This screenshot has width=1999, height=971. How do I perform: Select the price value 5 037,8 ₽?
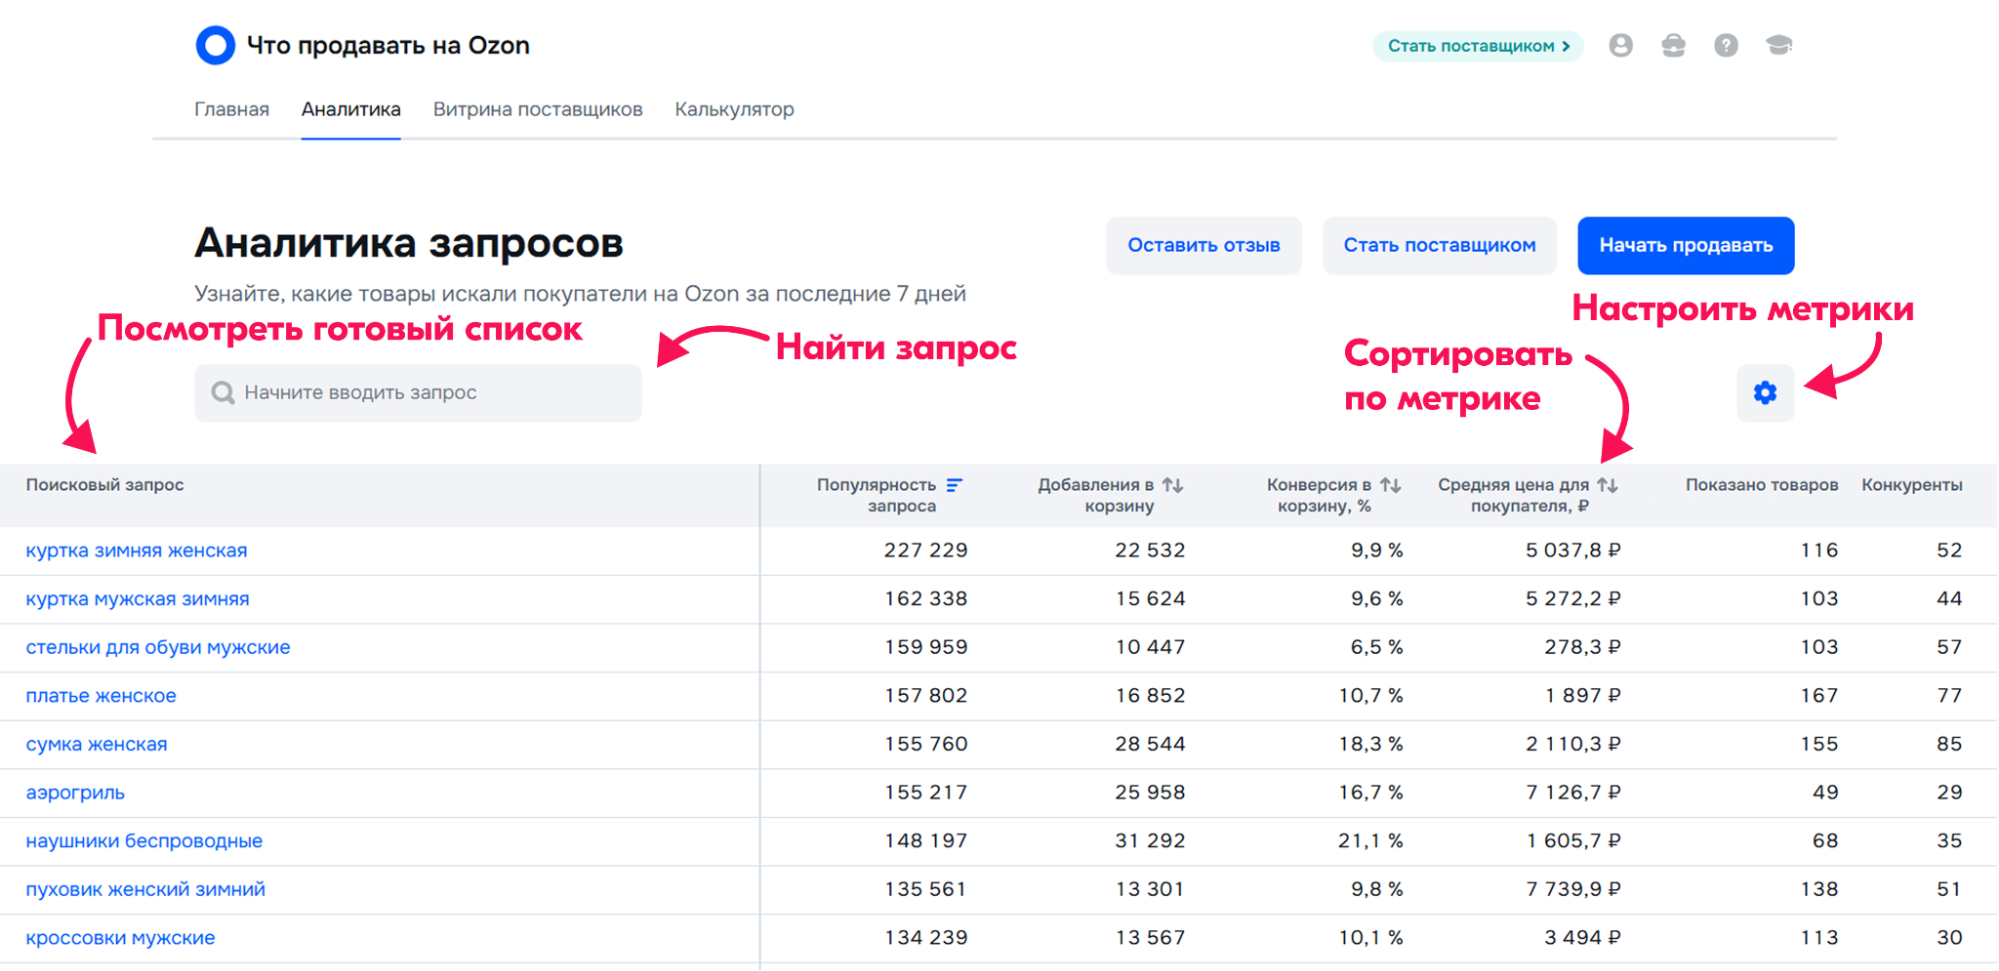coord(1573,551)
